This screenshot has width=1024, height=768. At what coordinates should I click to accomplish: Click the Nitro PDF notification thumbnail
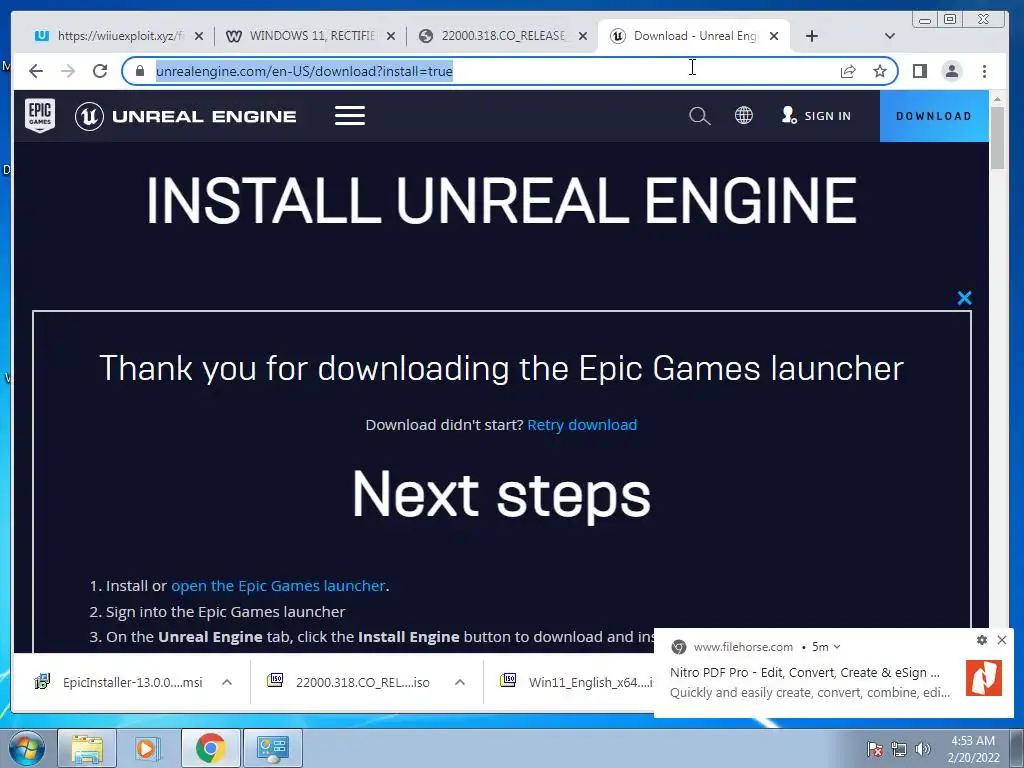pos(984,678)
